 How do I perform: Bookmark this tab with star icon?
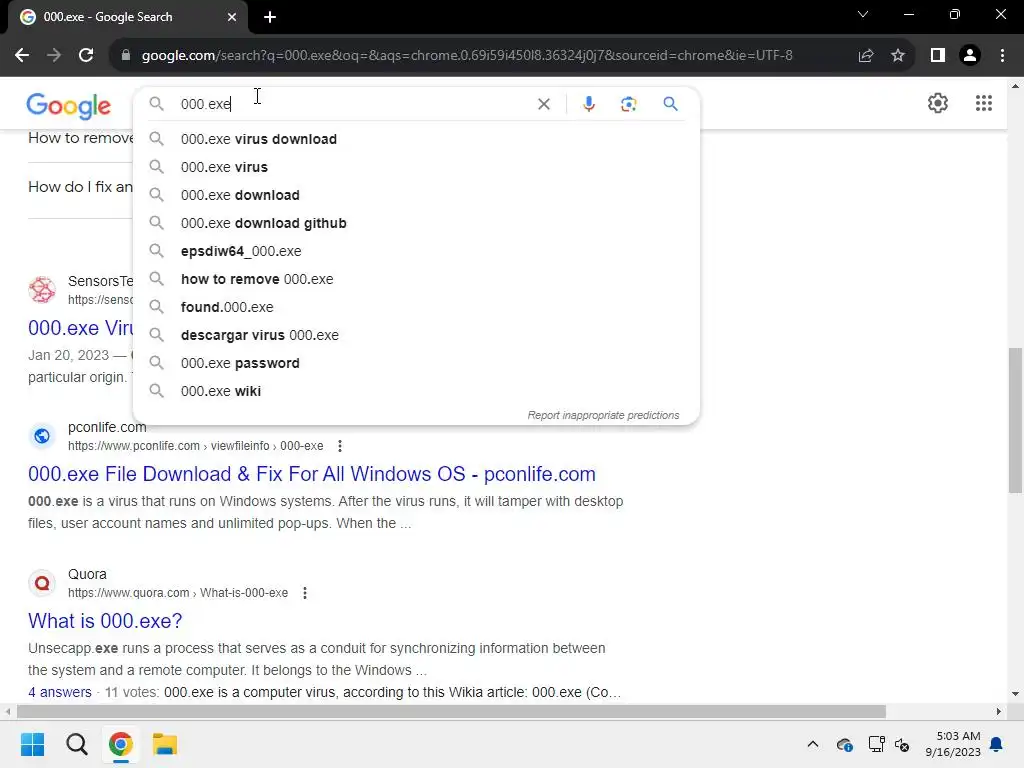coord(898,56)
